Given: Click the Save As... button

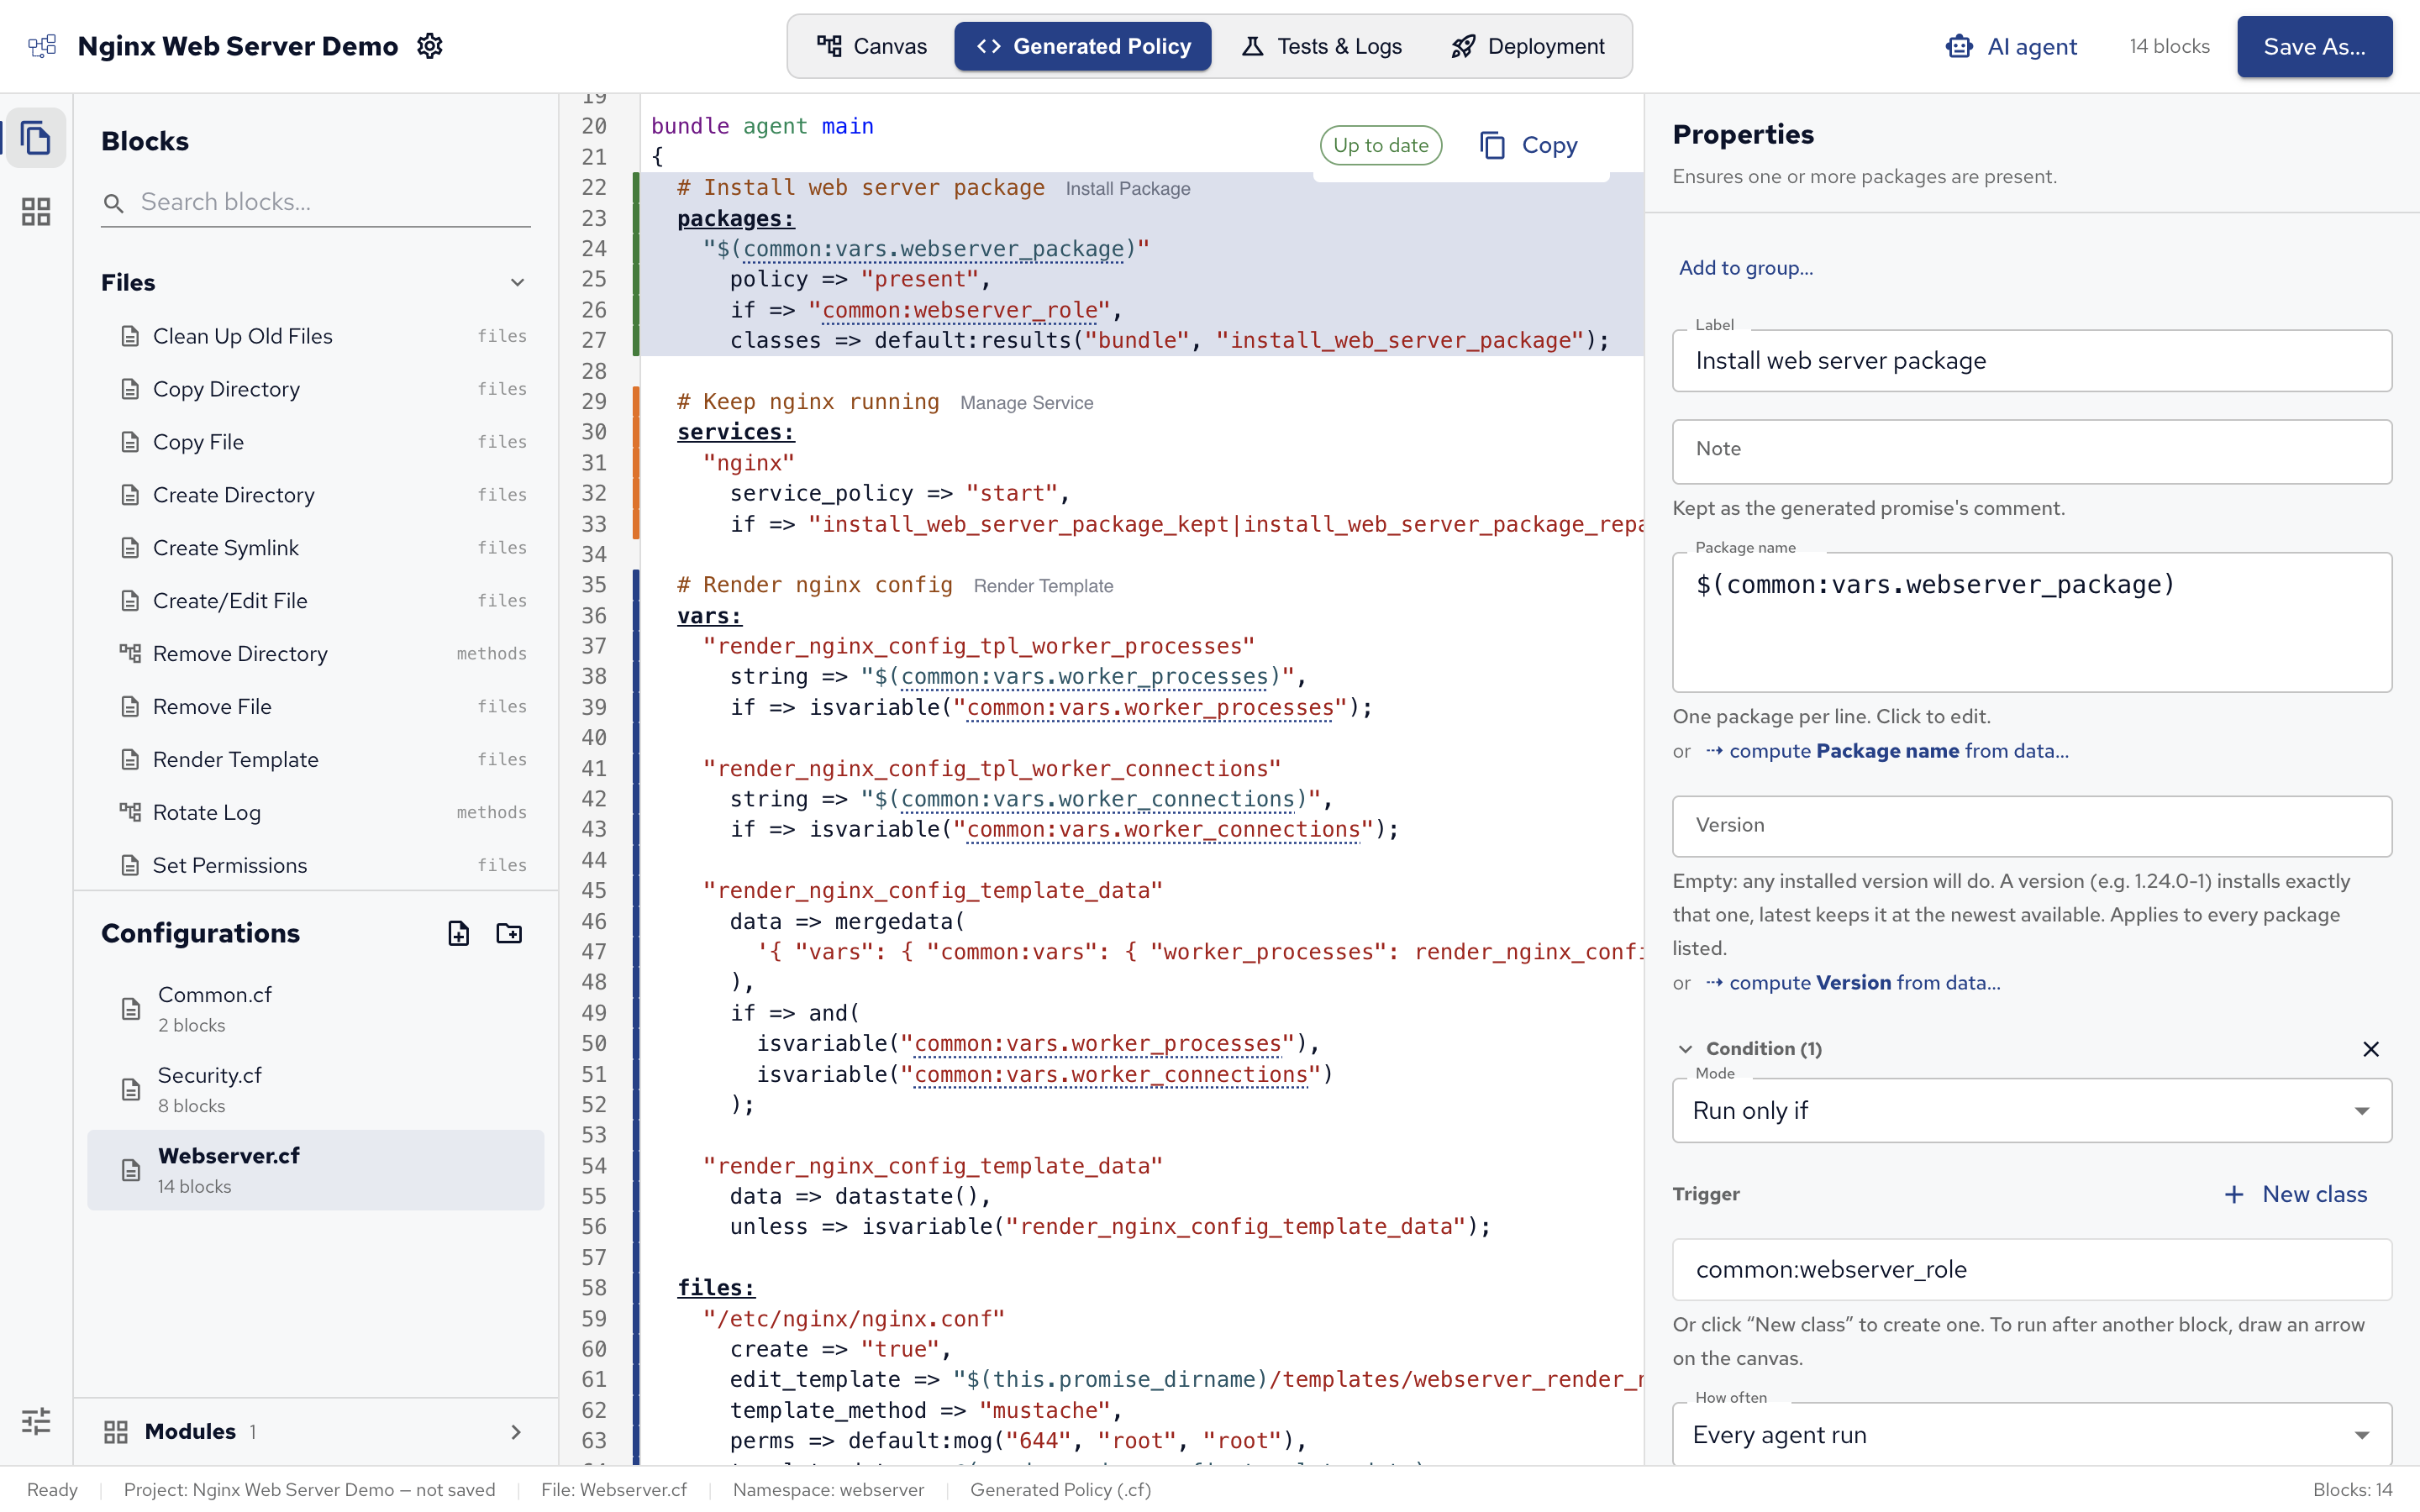Looking at the screenshot, I should tap(2314, 46).
